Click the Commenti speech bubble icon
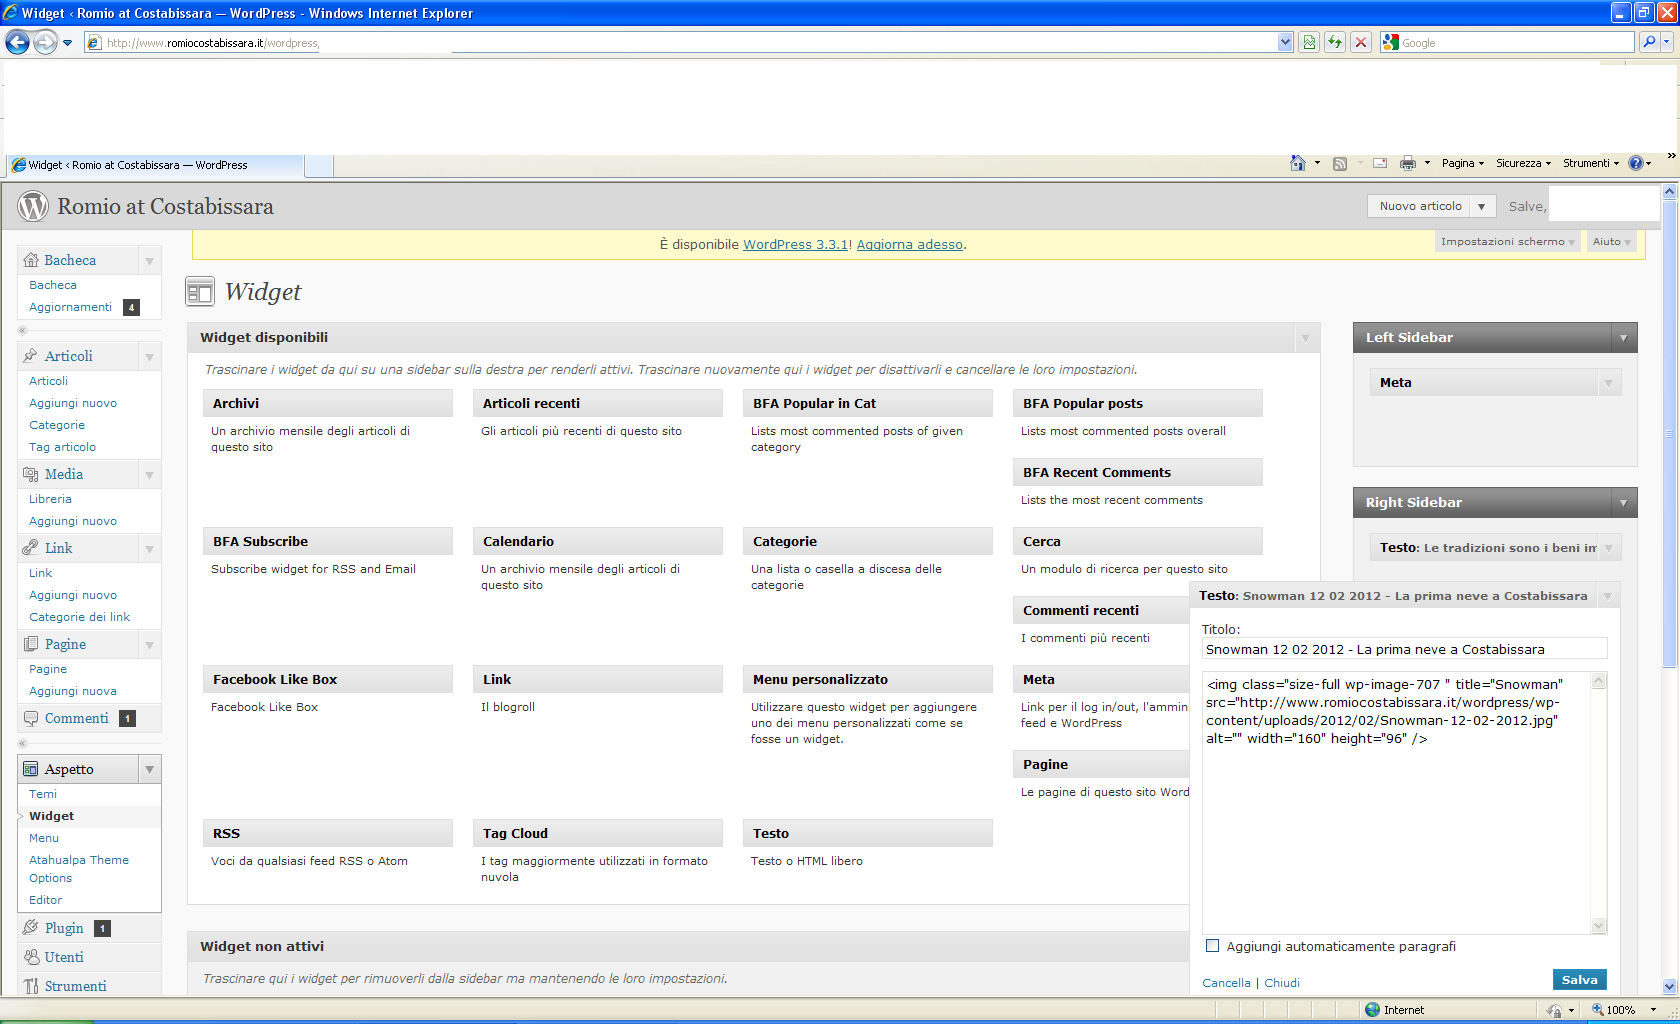1680x1024 pixels. 31,718
